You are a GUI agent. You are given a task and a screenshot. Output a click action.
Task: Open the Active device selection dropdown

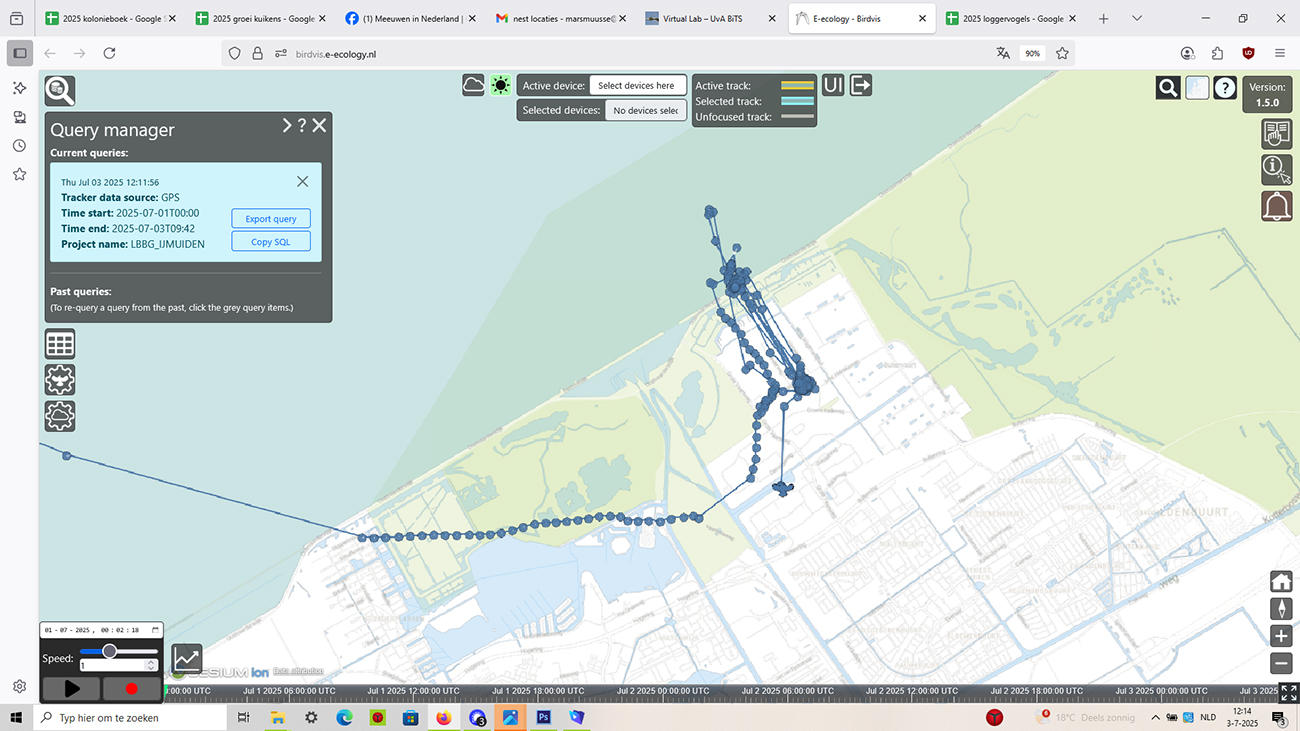(x=637, y=86)
